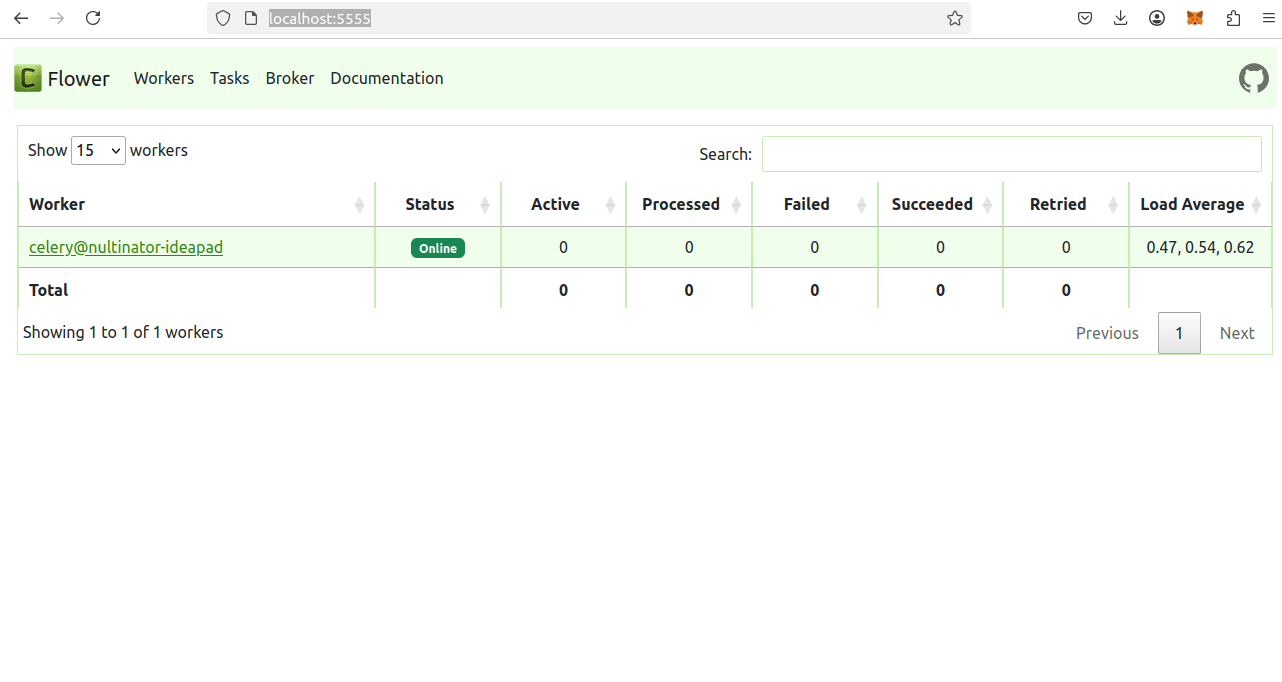Open the Workers nav item

coord(164,78)
